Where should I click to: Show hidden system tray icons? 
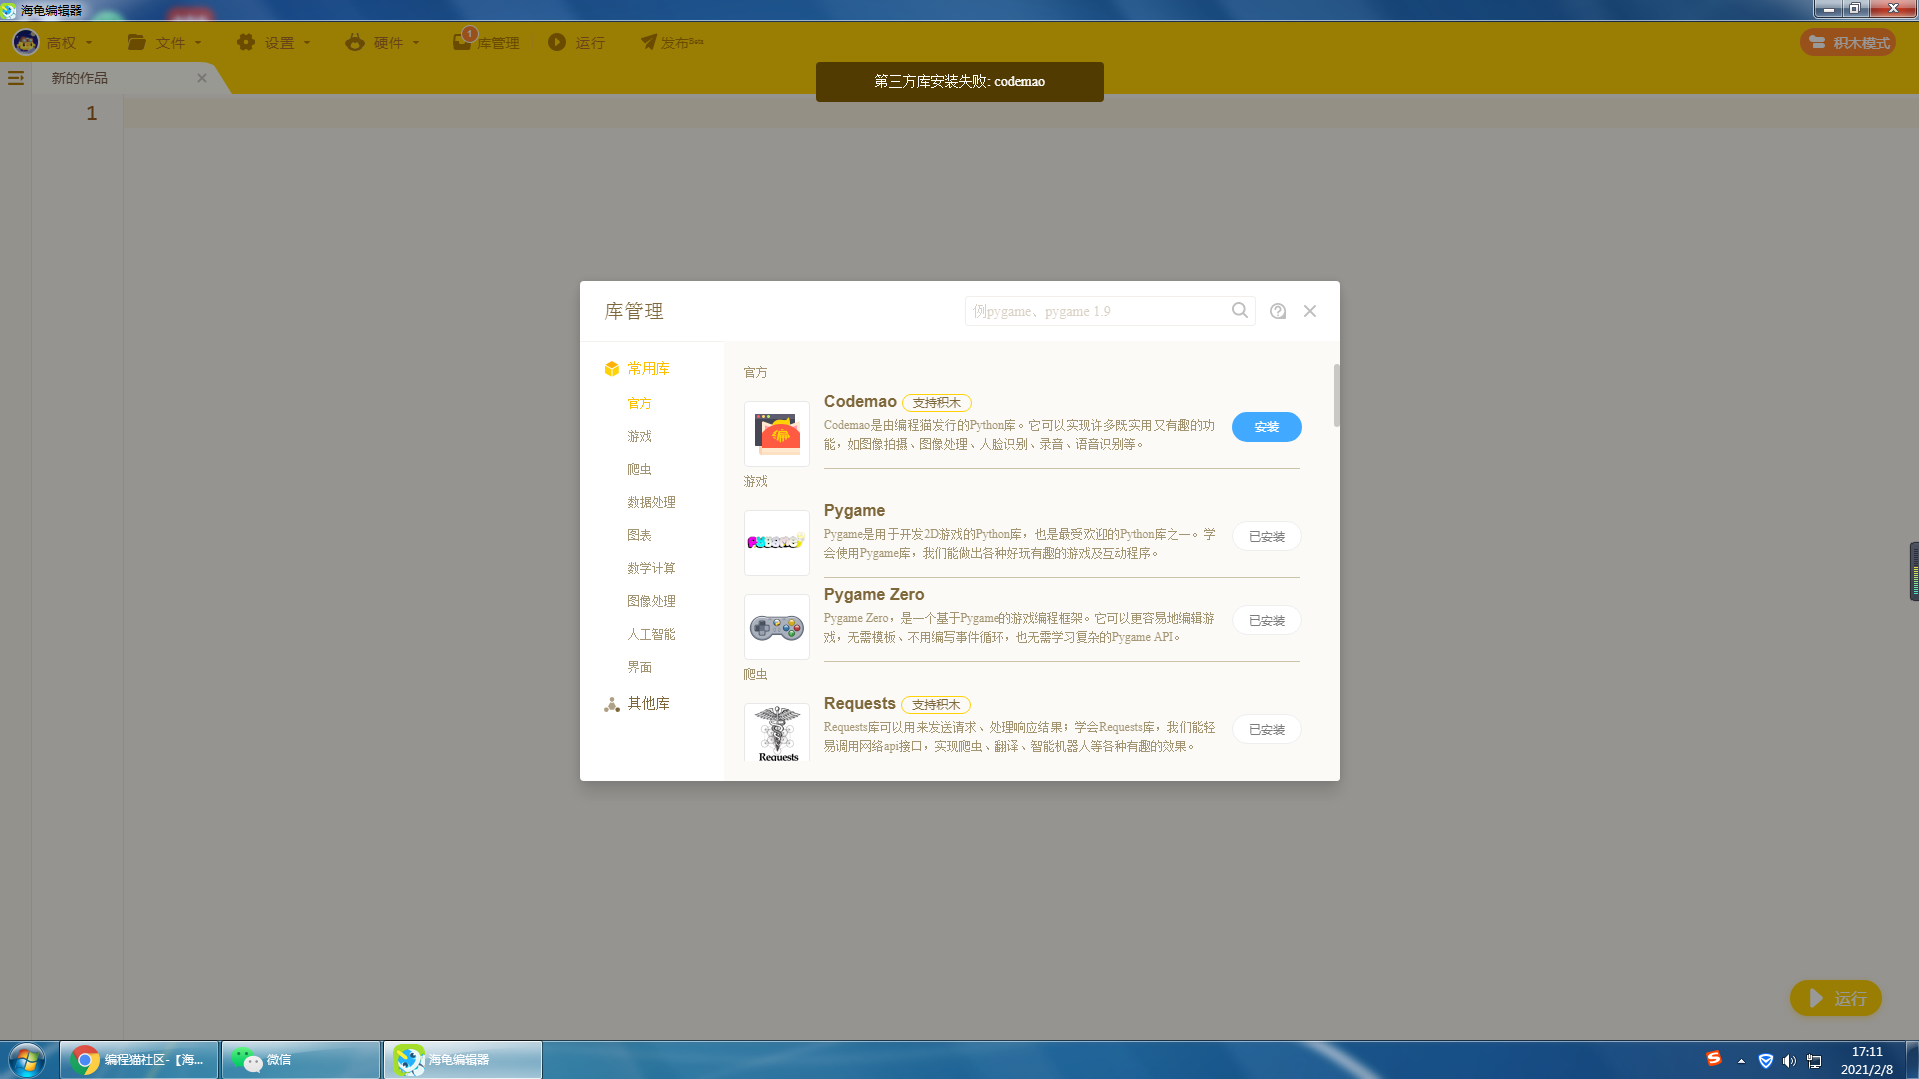1741,1061
